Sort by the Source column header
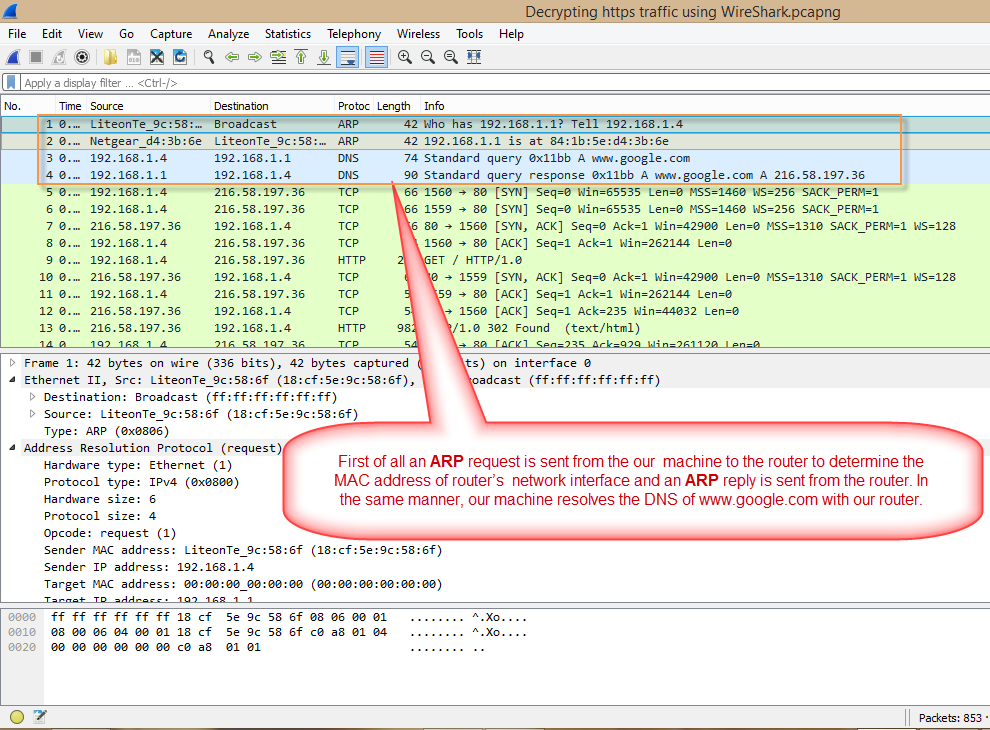This screenshot has height=730, width=990. click(x=148, y=106)
